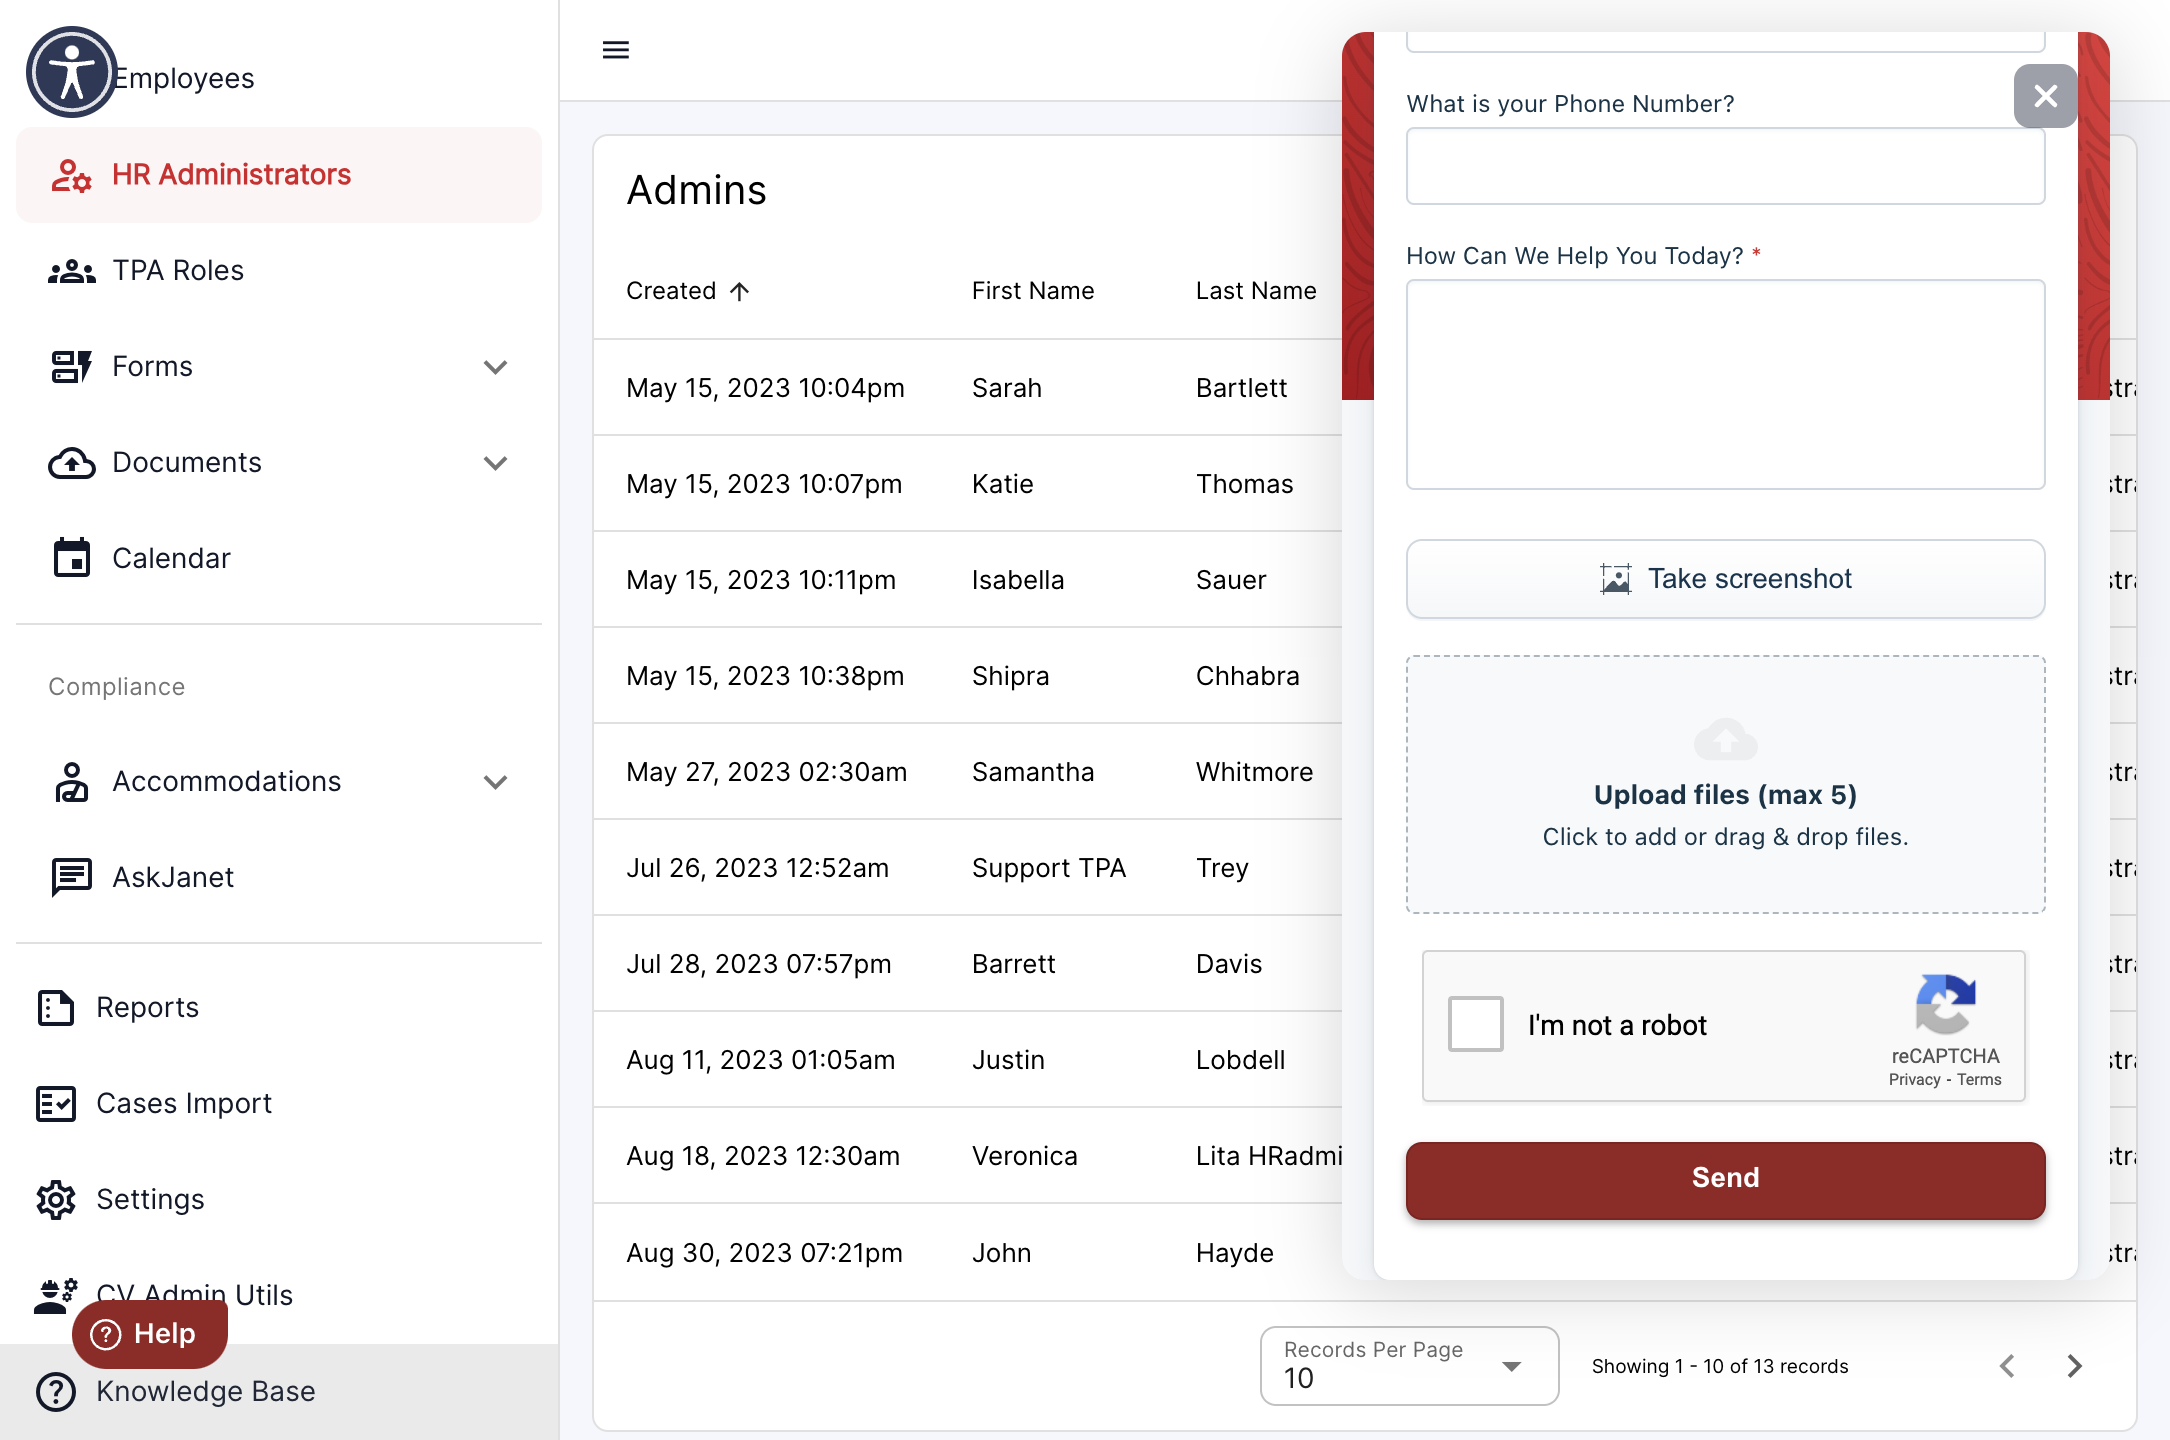Click the Lobdell last name cell
This screenshot has height=1440, width=2170.
[x=1241, y=1060]
